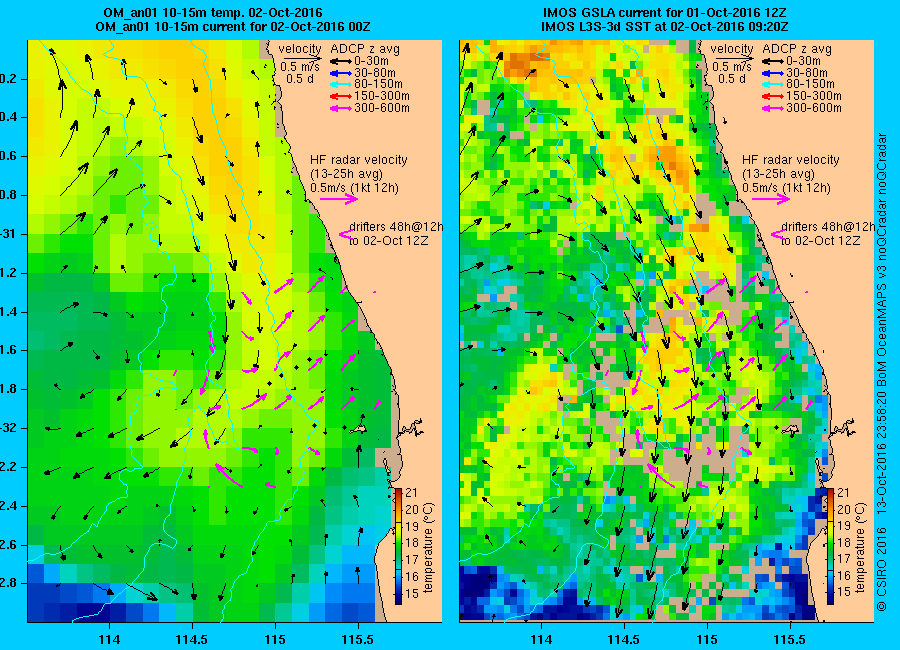Image resolution: width=900 pixels, height=650 pixels.
Task: Click the small island off the coast in OM_an01 map
Action: (x=359, y=428)
